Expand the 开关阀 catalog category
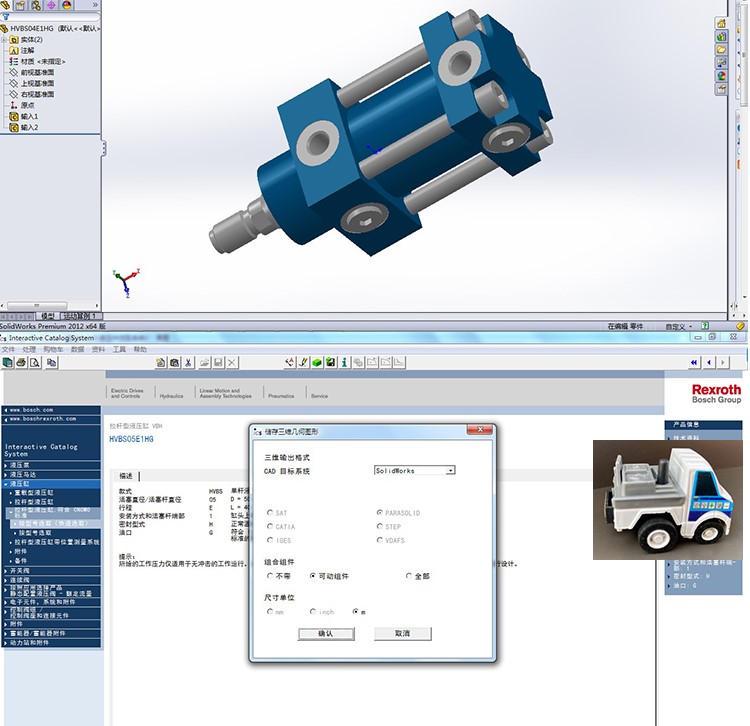The width and height of the screenshot is (750, 726). point(6,571)
